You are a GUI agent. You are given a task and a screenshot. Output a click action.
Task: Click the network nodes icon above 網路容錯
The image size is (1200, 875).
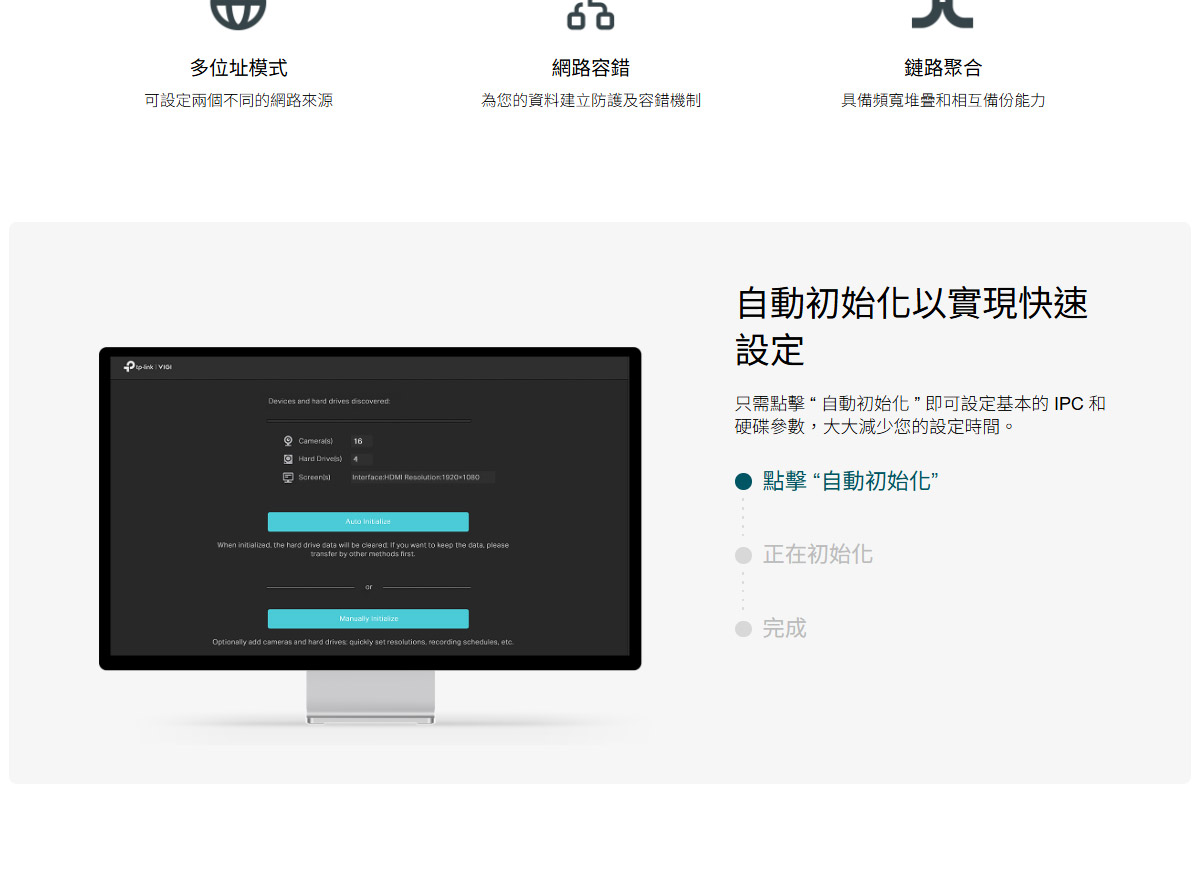click(590, 14)
